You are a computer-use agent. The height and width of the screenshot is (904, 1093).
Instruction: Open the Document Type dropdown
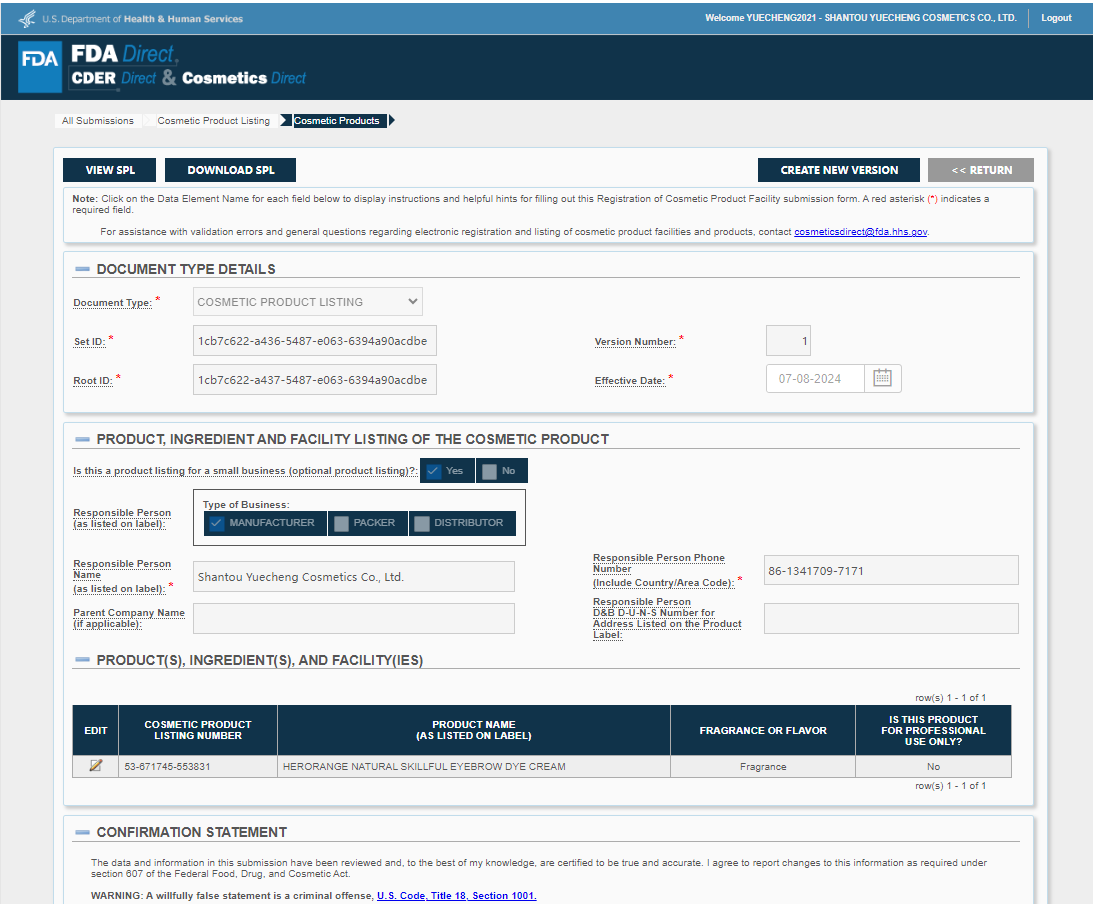pos(308,302)
